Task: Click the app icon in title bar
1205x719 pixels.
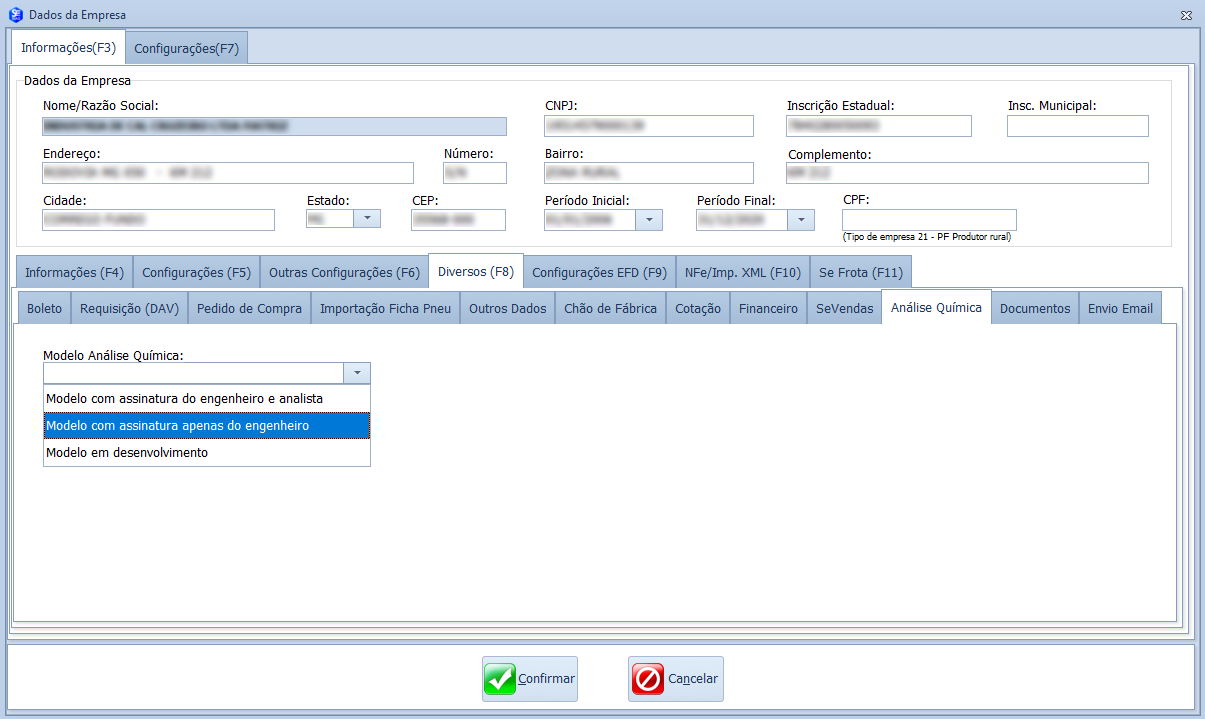Action: pyautogui.click(x=15, y=15)
